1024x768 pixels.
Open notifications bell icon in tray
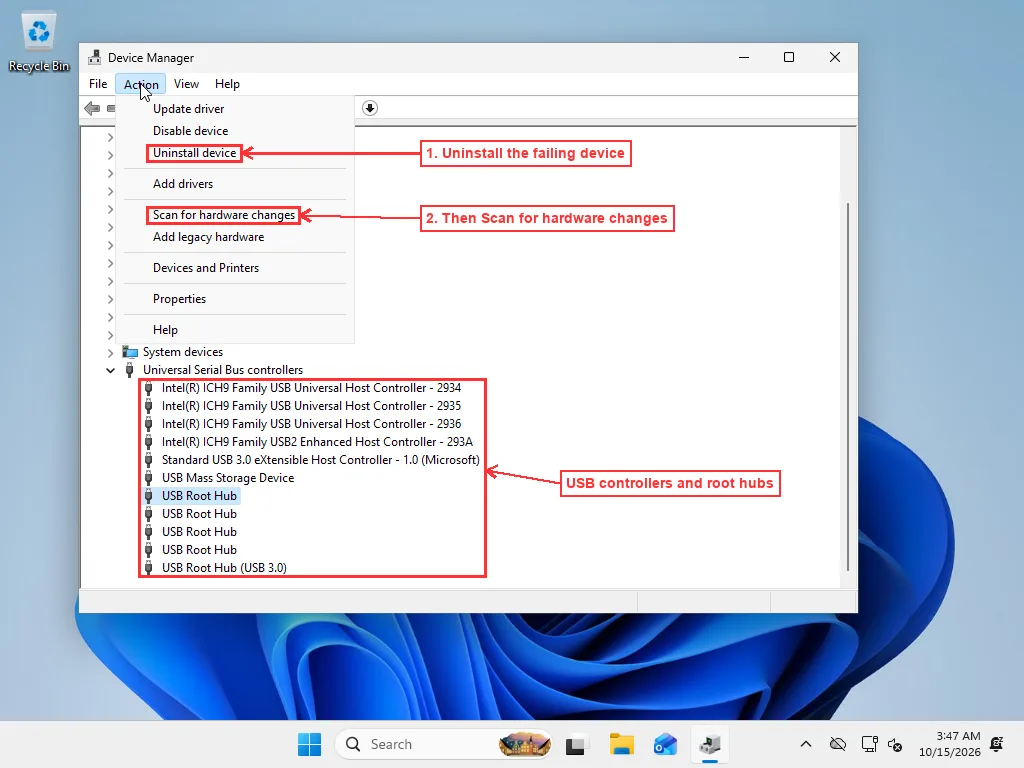(997, 744)
